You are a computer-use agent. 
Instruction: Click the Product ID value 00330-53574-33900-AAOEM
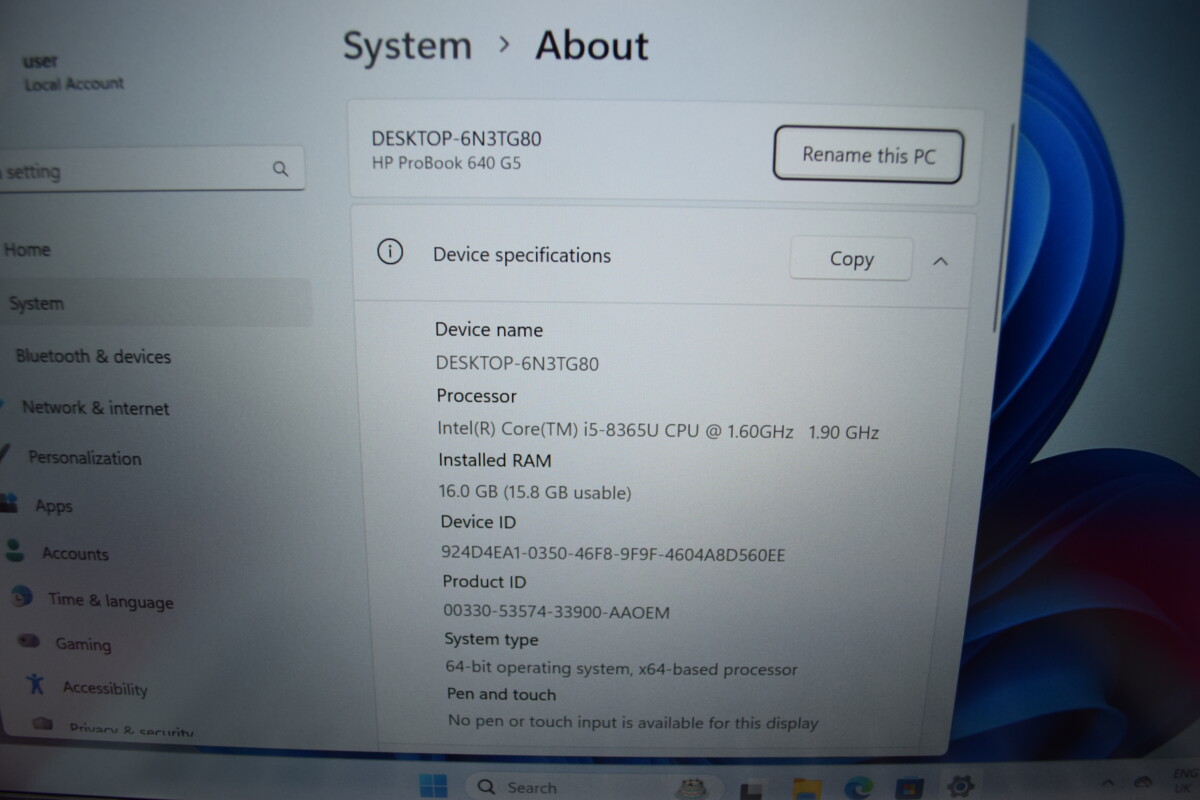click(556, 611)
